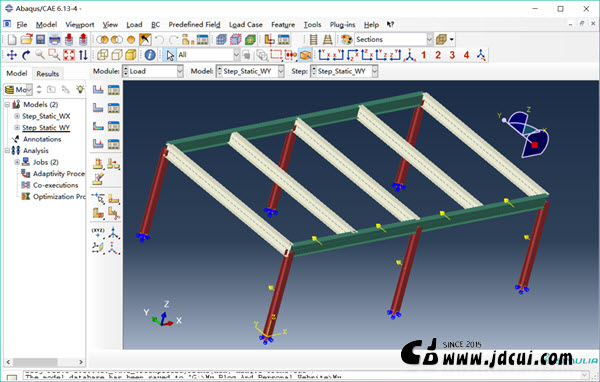Image resolution: width=600 pixels, height=382 pixels.
Task: Switch to shaded render style
Action: tap(131, 55)
